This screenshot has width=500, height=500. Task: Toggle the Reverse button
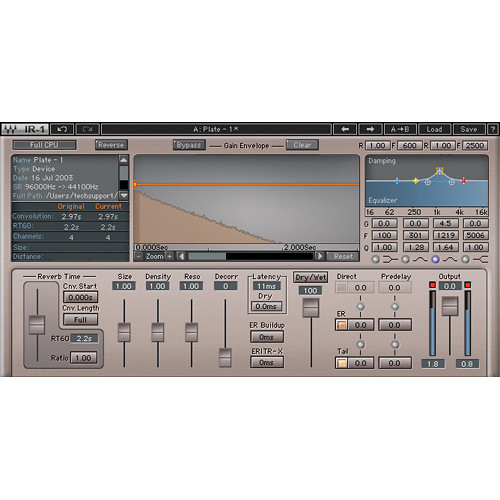tap(111, 145)
